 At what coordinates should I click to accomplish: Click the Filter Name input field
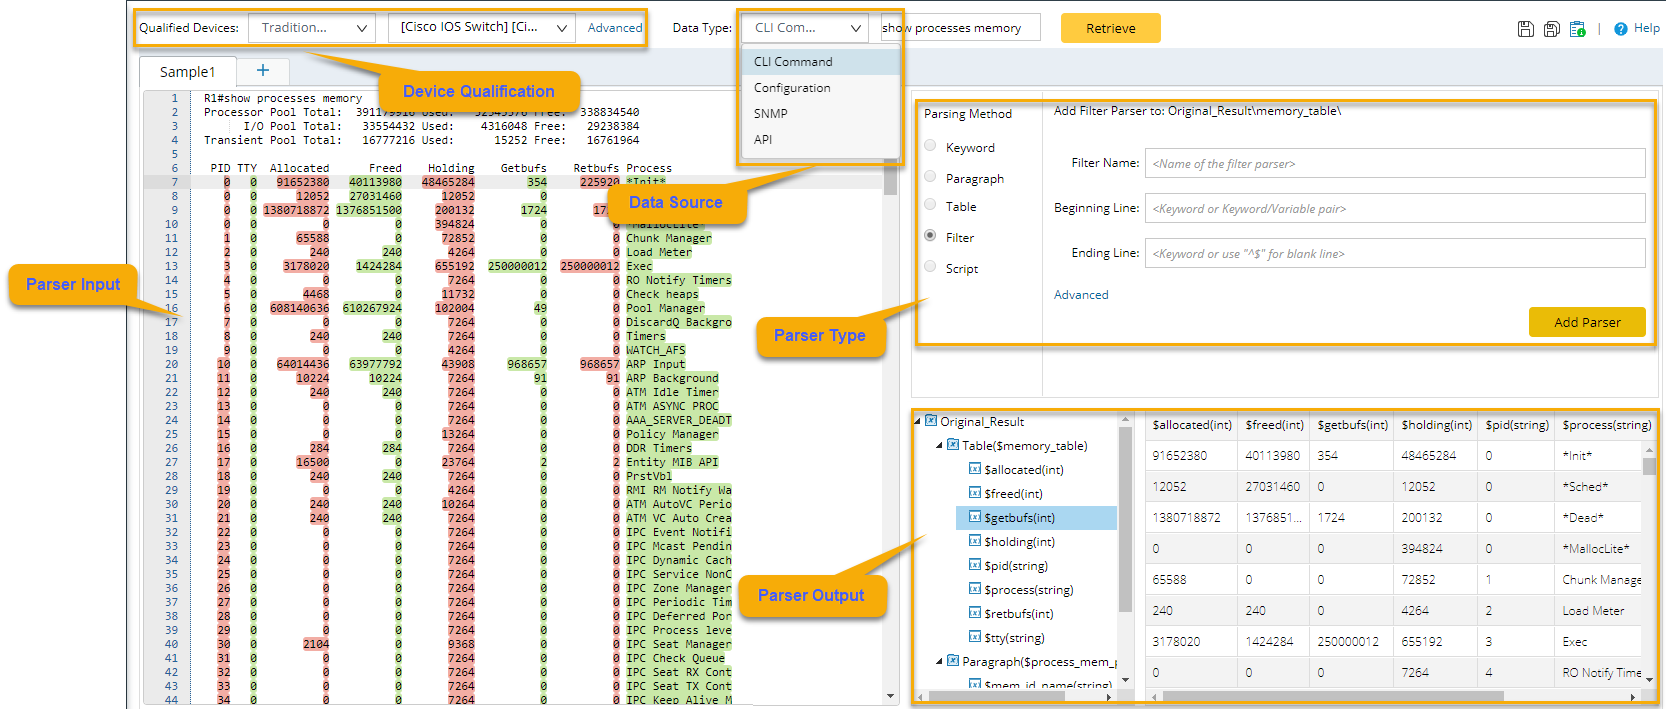point(1394,163)
